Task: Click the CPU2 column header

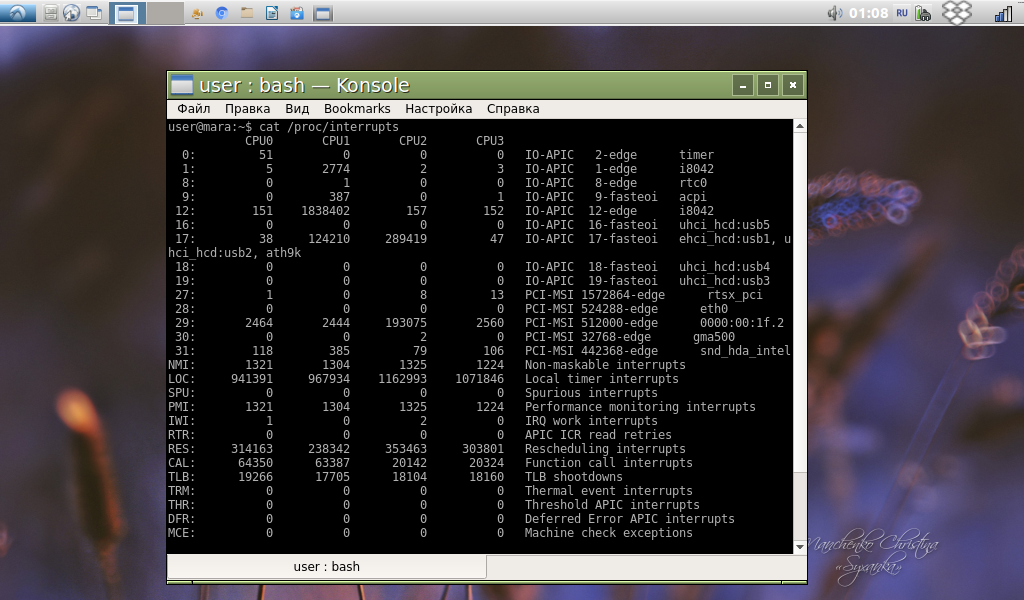Action: coord(413,140)
